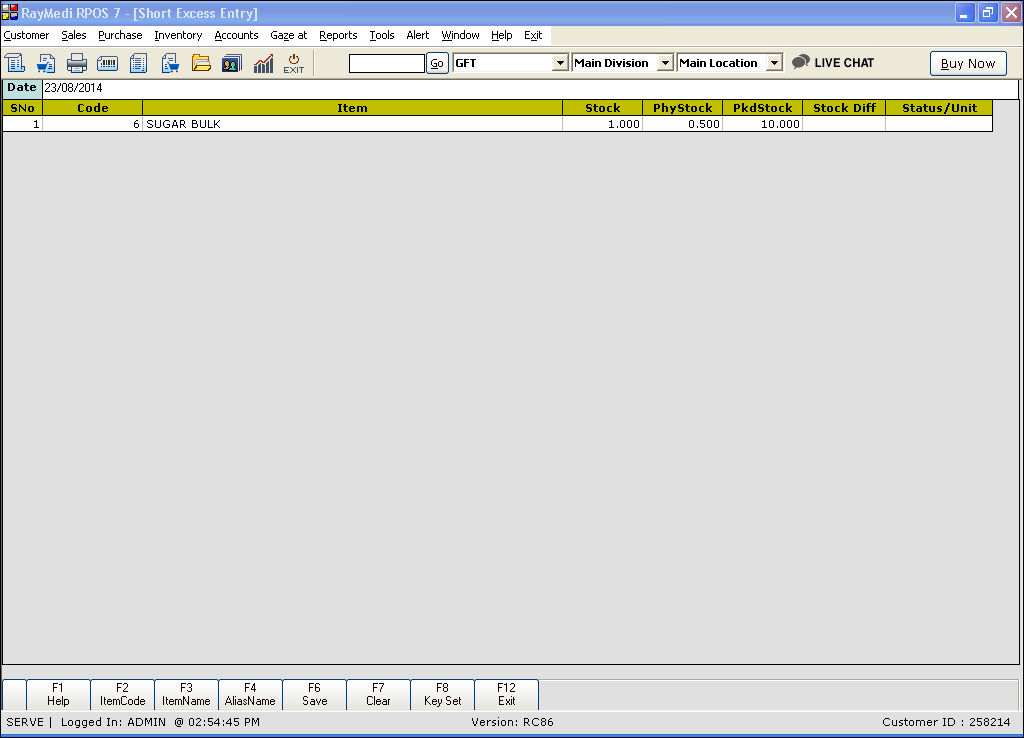Click the Stock value 1.000 cell
1024x738 pixels.
(x=602, y=124)
